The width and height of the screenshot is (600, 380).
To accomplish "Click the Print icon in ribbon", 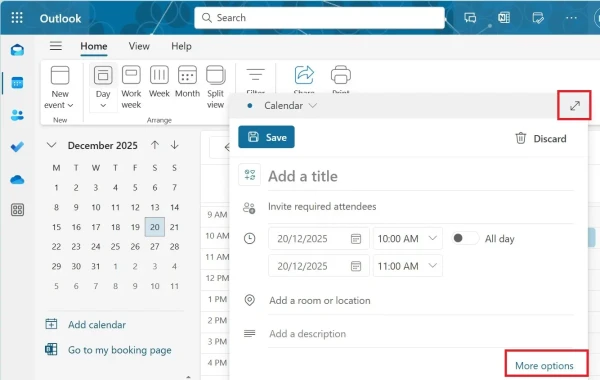I will pyautogui.click(x=341, y=75).
